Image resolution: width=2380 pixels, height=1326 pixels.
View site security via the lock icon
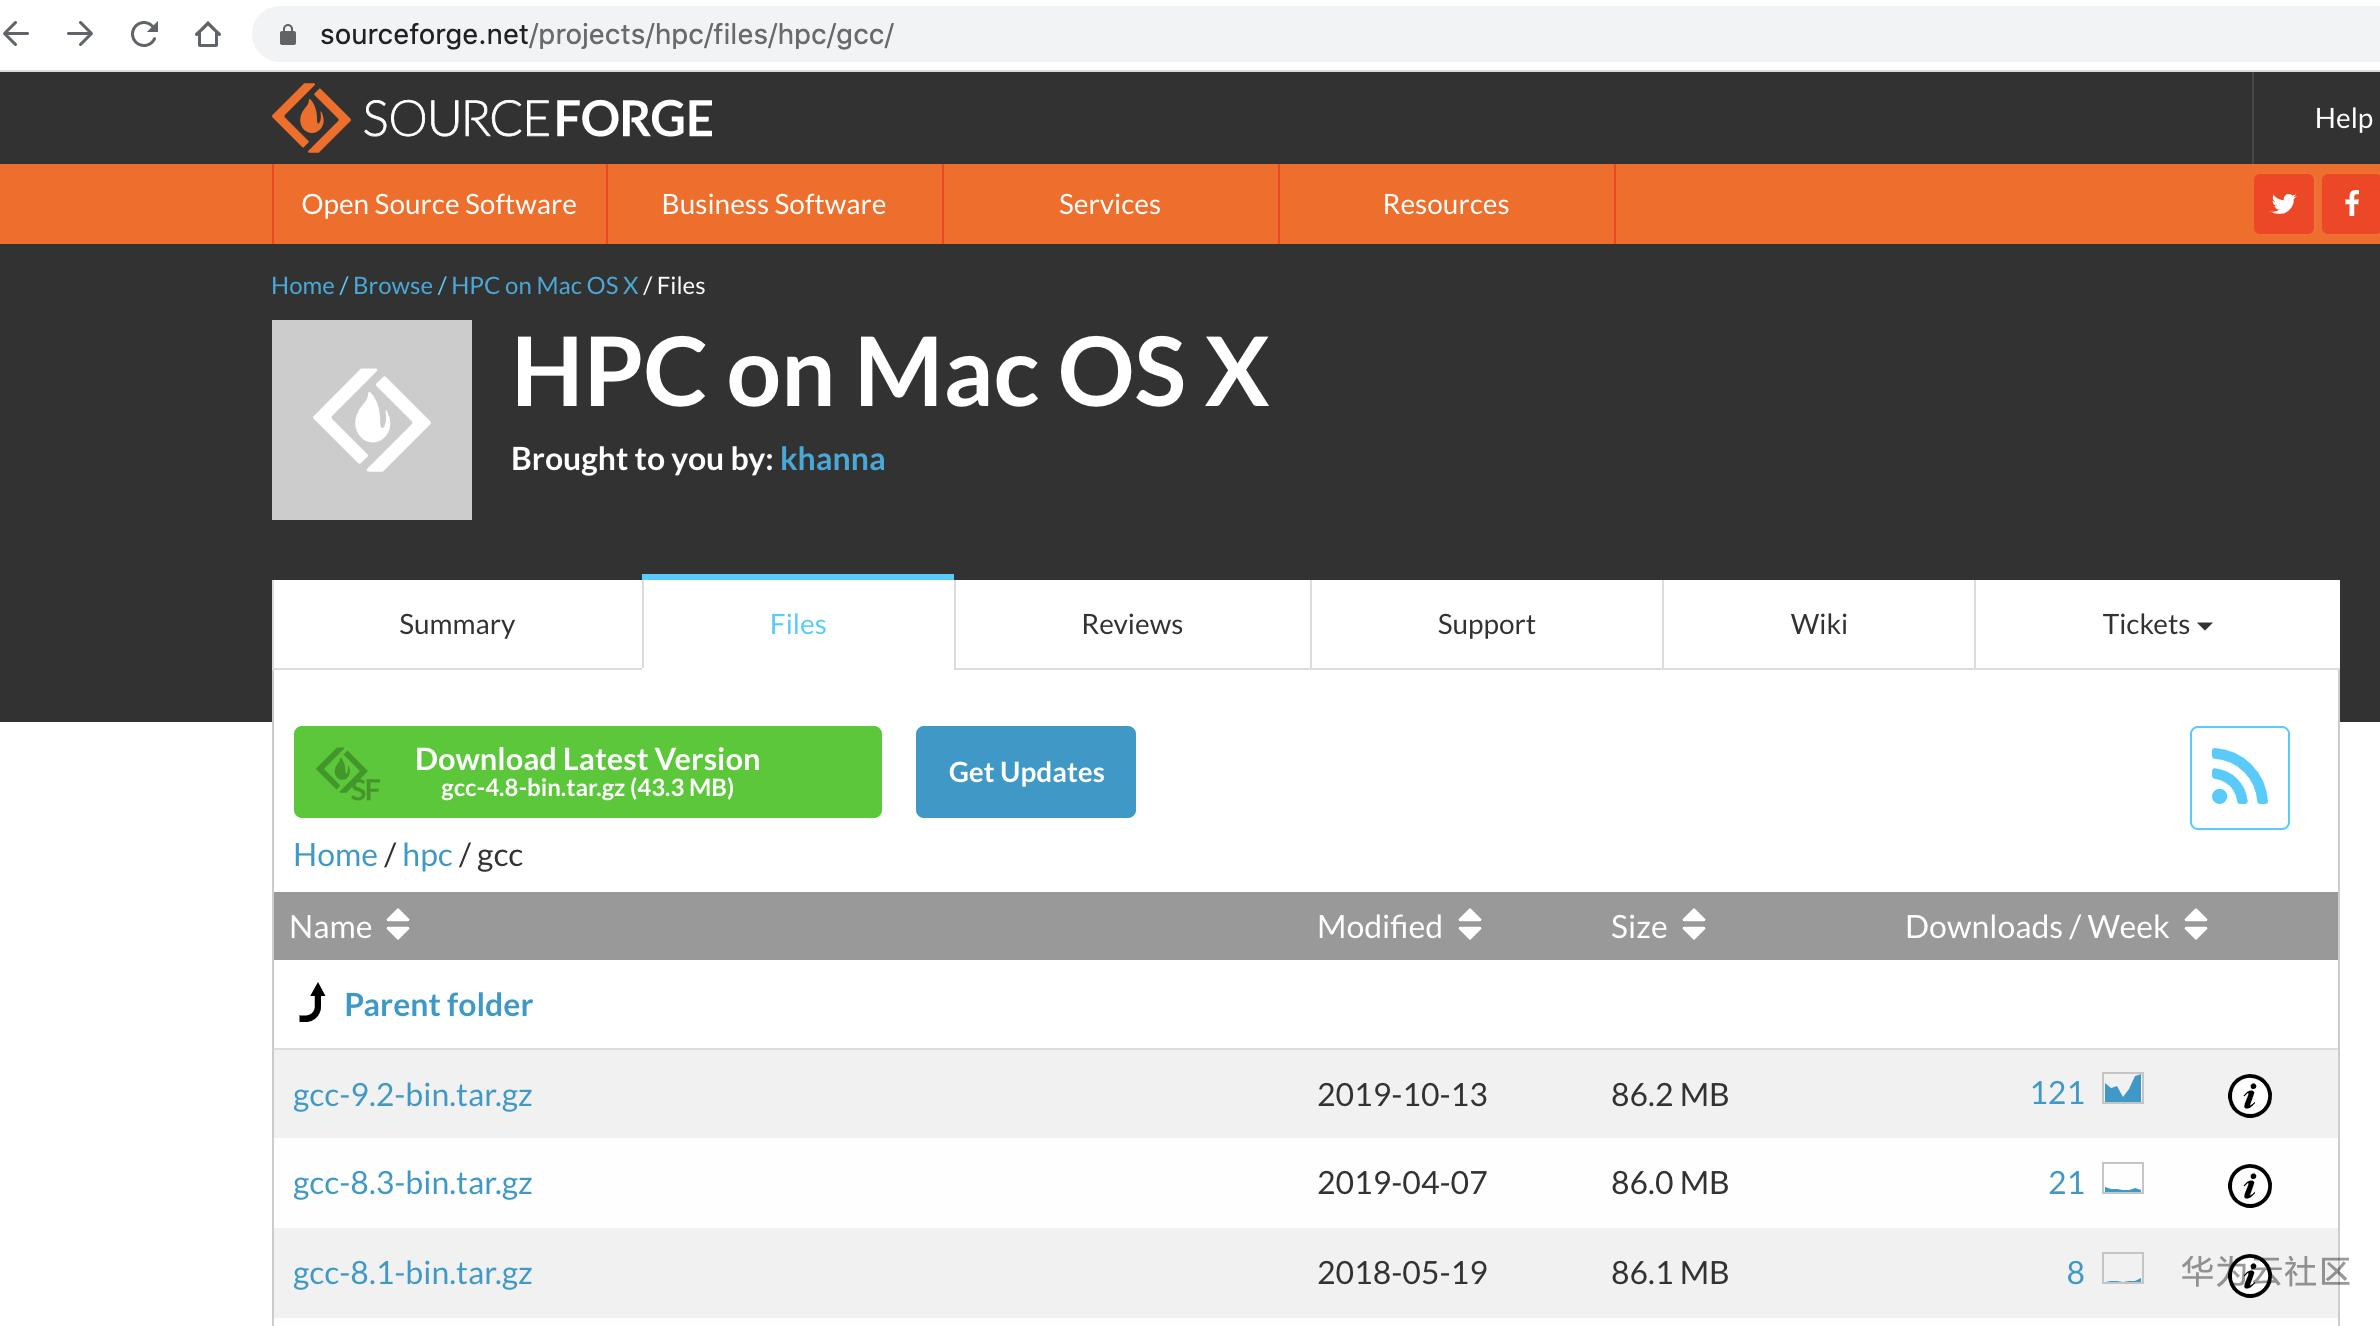(288, 35)
